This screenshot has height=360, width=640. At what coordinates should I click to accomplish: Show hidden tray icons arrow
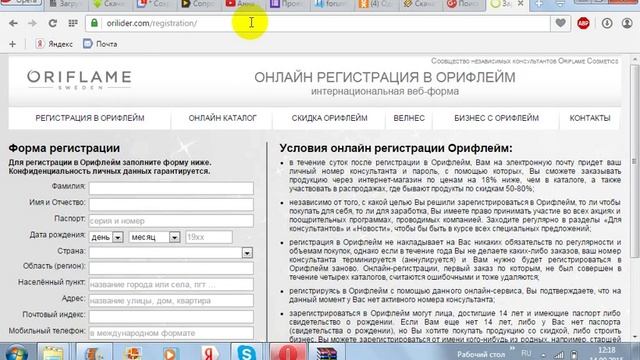click(543, 355)
